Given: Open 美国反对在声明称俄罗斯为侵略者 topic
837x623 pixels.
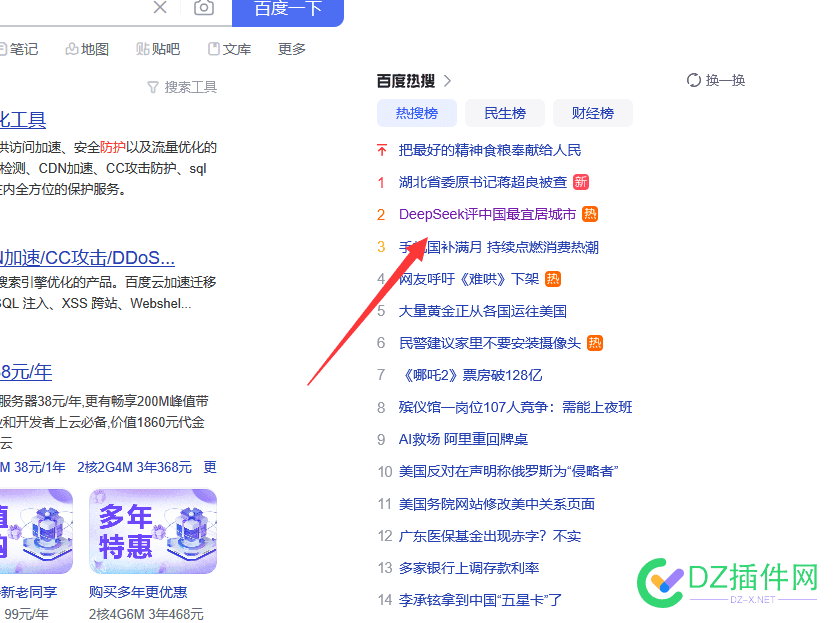Looking at the screenshot, I should click(x=509, y=471).
